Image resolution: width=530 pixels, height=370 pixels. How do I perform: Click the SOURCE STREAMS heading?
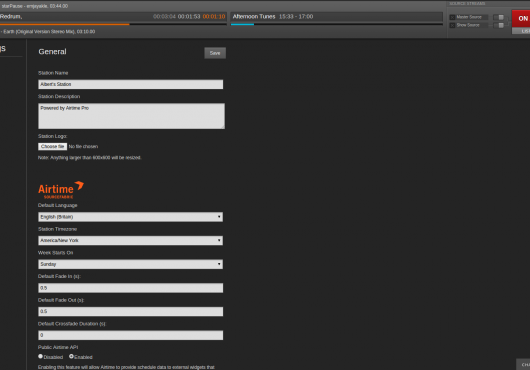click(x=467, y=3)
